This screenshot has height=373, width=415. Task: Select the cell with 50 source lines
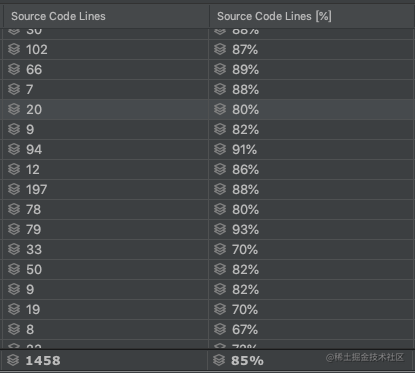click(x=106, y=269)
